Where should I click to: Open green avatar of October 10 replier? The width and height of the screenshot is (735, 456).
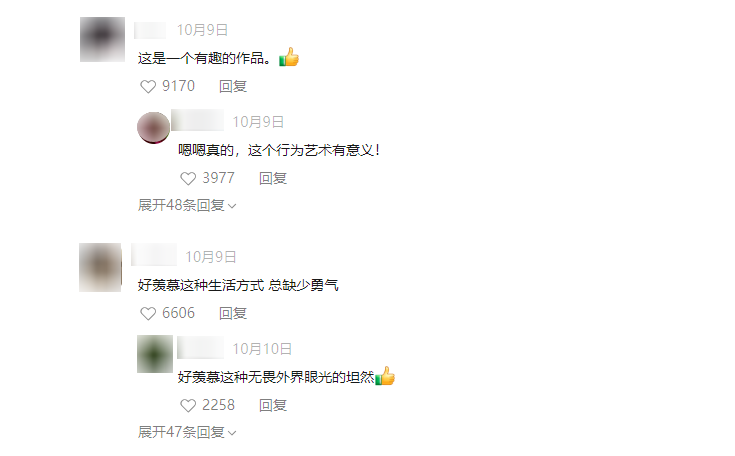155,354
